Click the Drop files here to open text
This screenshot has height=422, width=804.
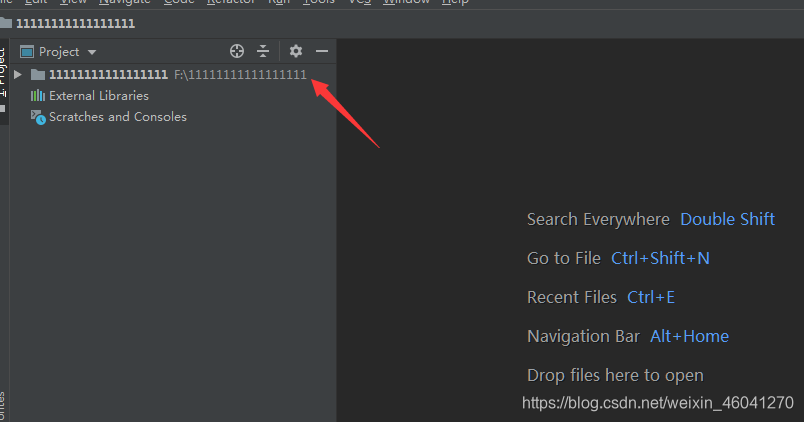click(615, 375)
